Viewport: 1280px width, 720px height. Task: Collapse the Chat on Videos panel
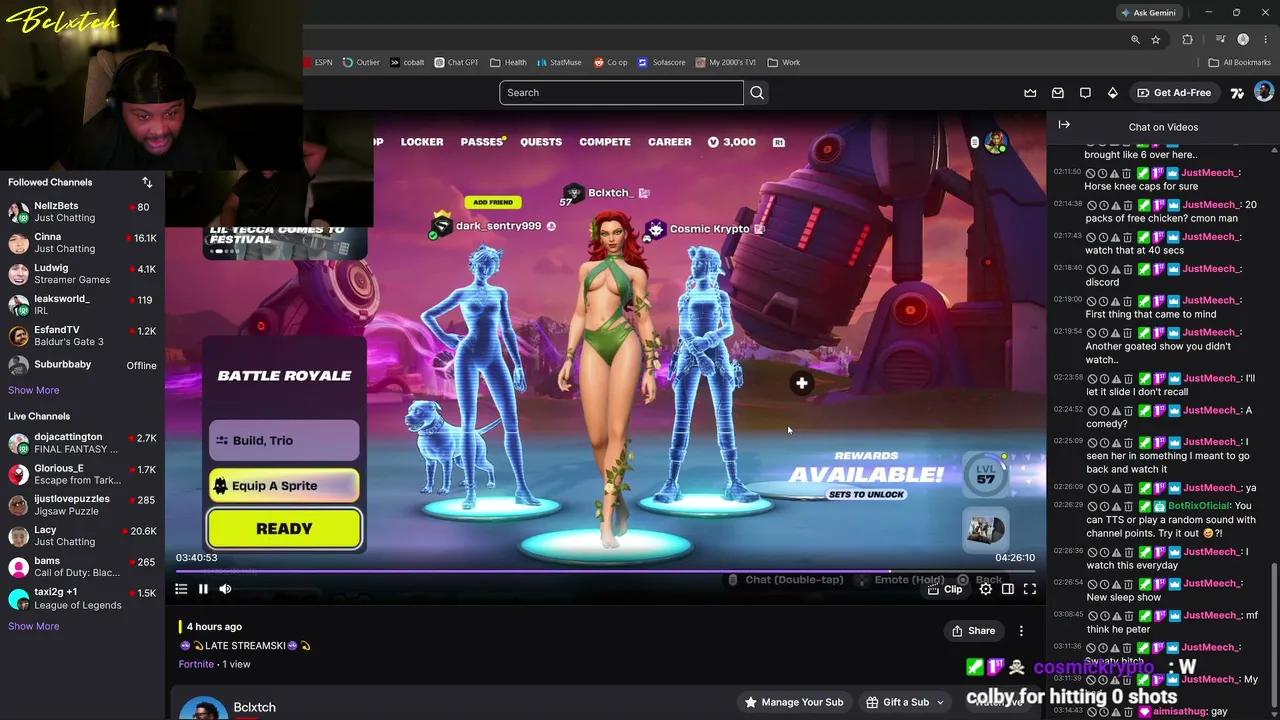pyautogui.click(x=1064, y=125)
